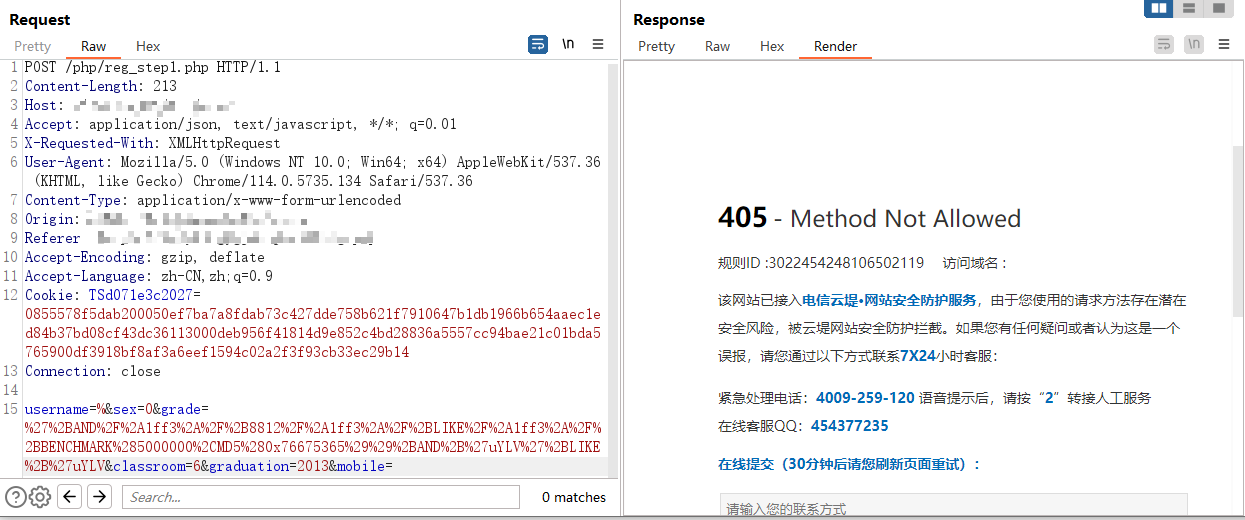Viewport: 1245px width, 520px height.
Task: Click the Content-Length: 213 header line
Action: (101, 86)
